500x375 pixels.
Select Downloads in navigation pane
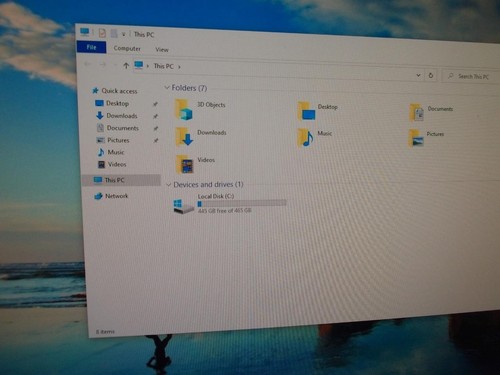pos(122,116)
